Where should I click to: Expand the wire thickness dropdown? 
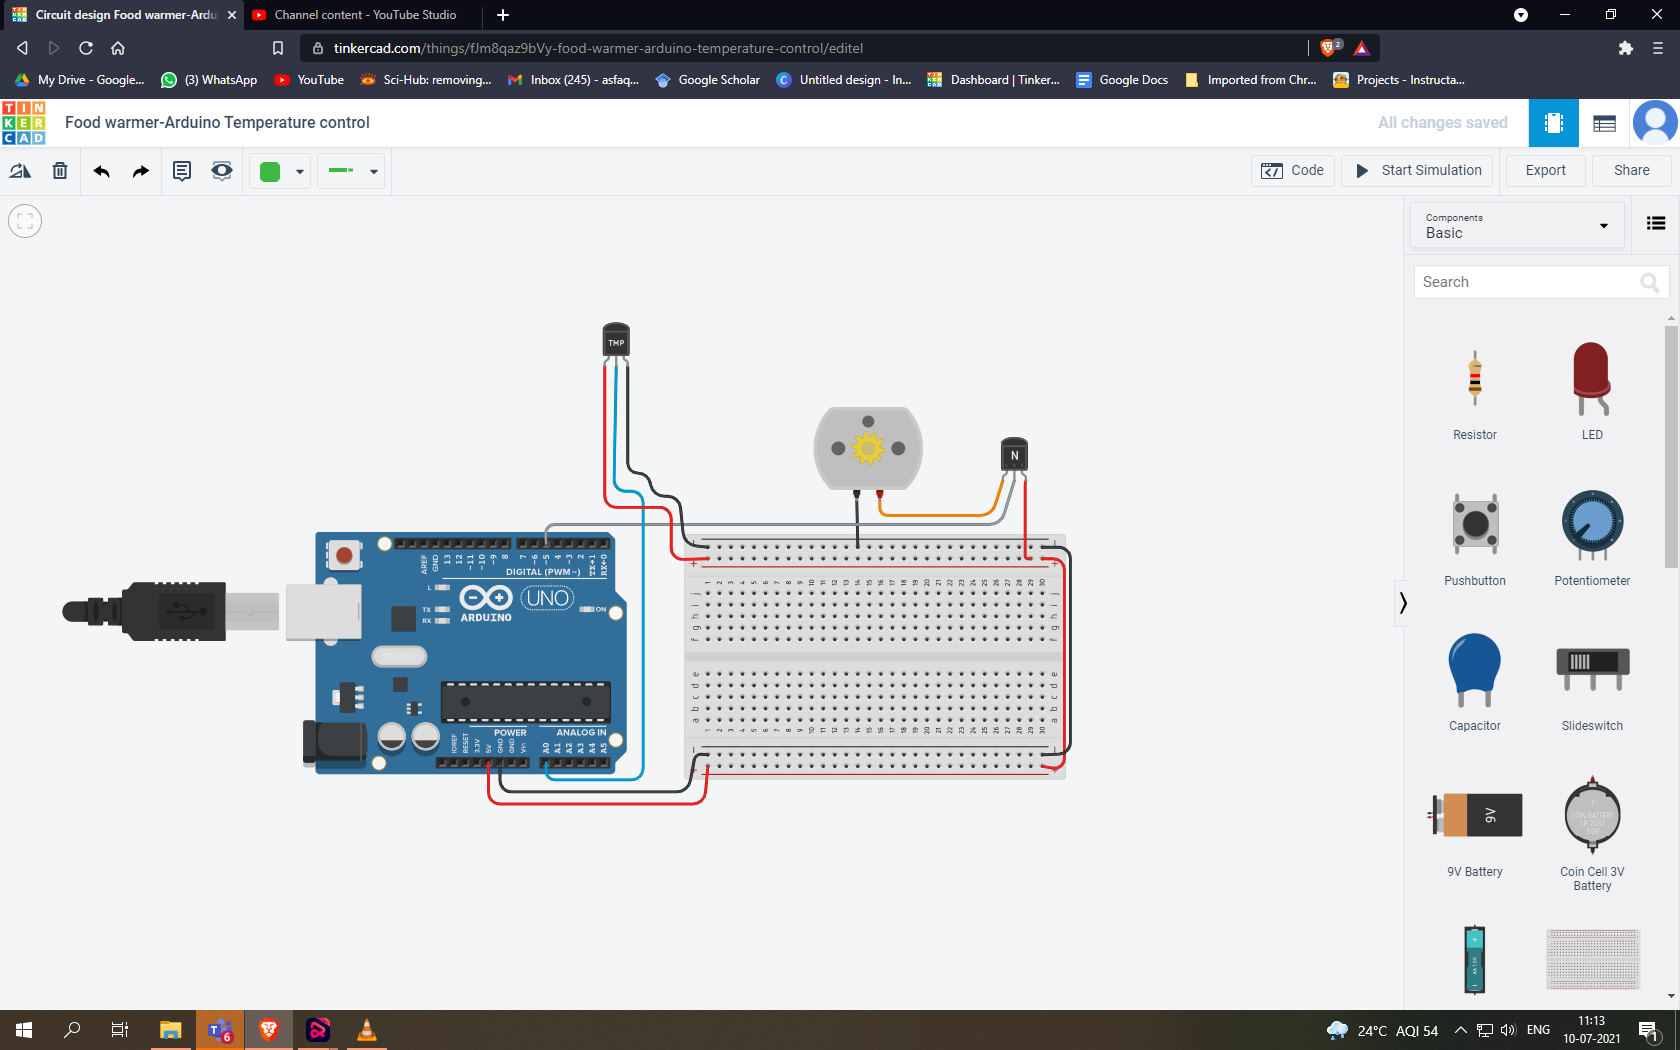(374, 171)
